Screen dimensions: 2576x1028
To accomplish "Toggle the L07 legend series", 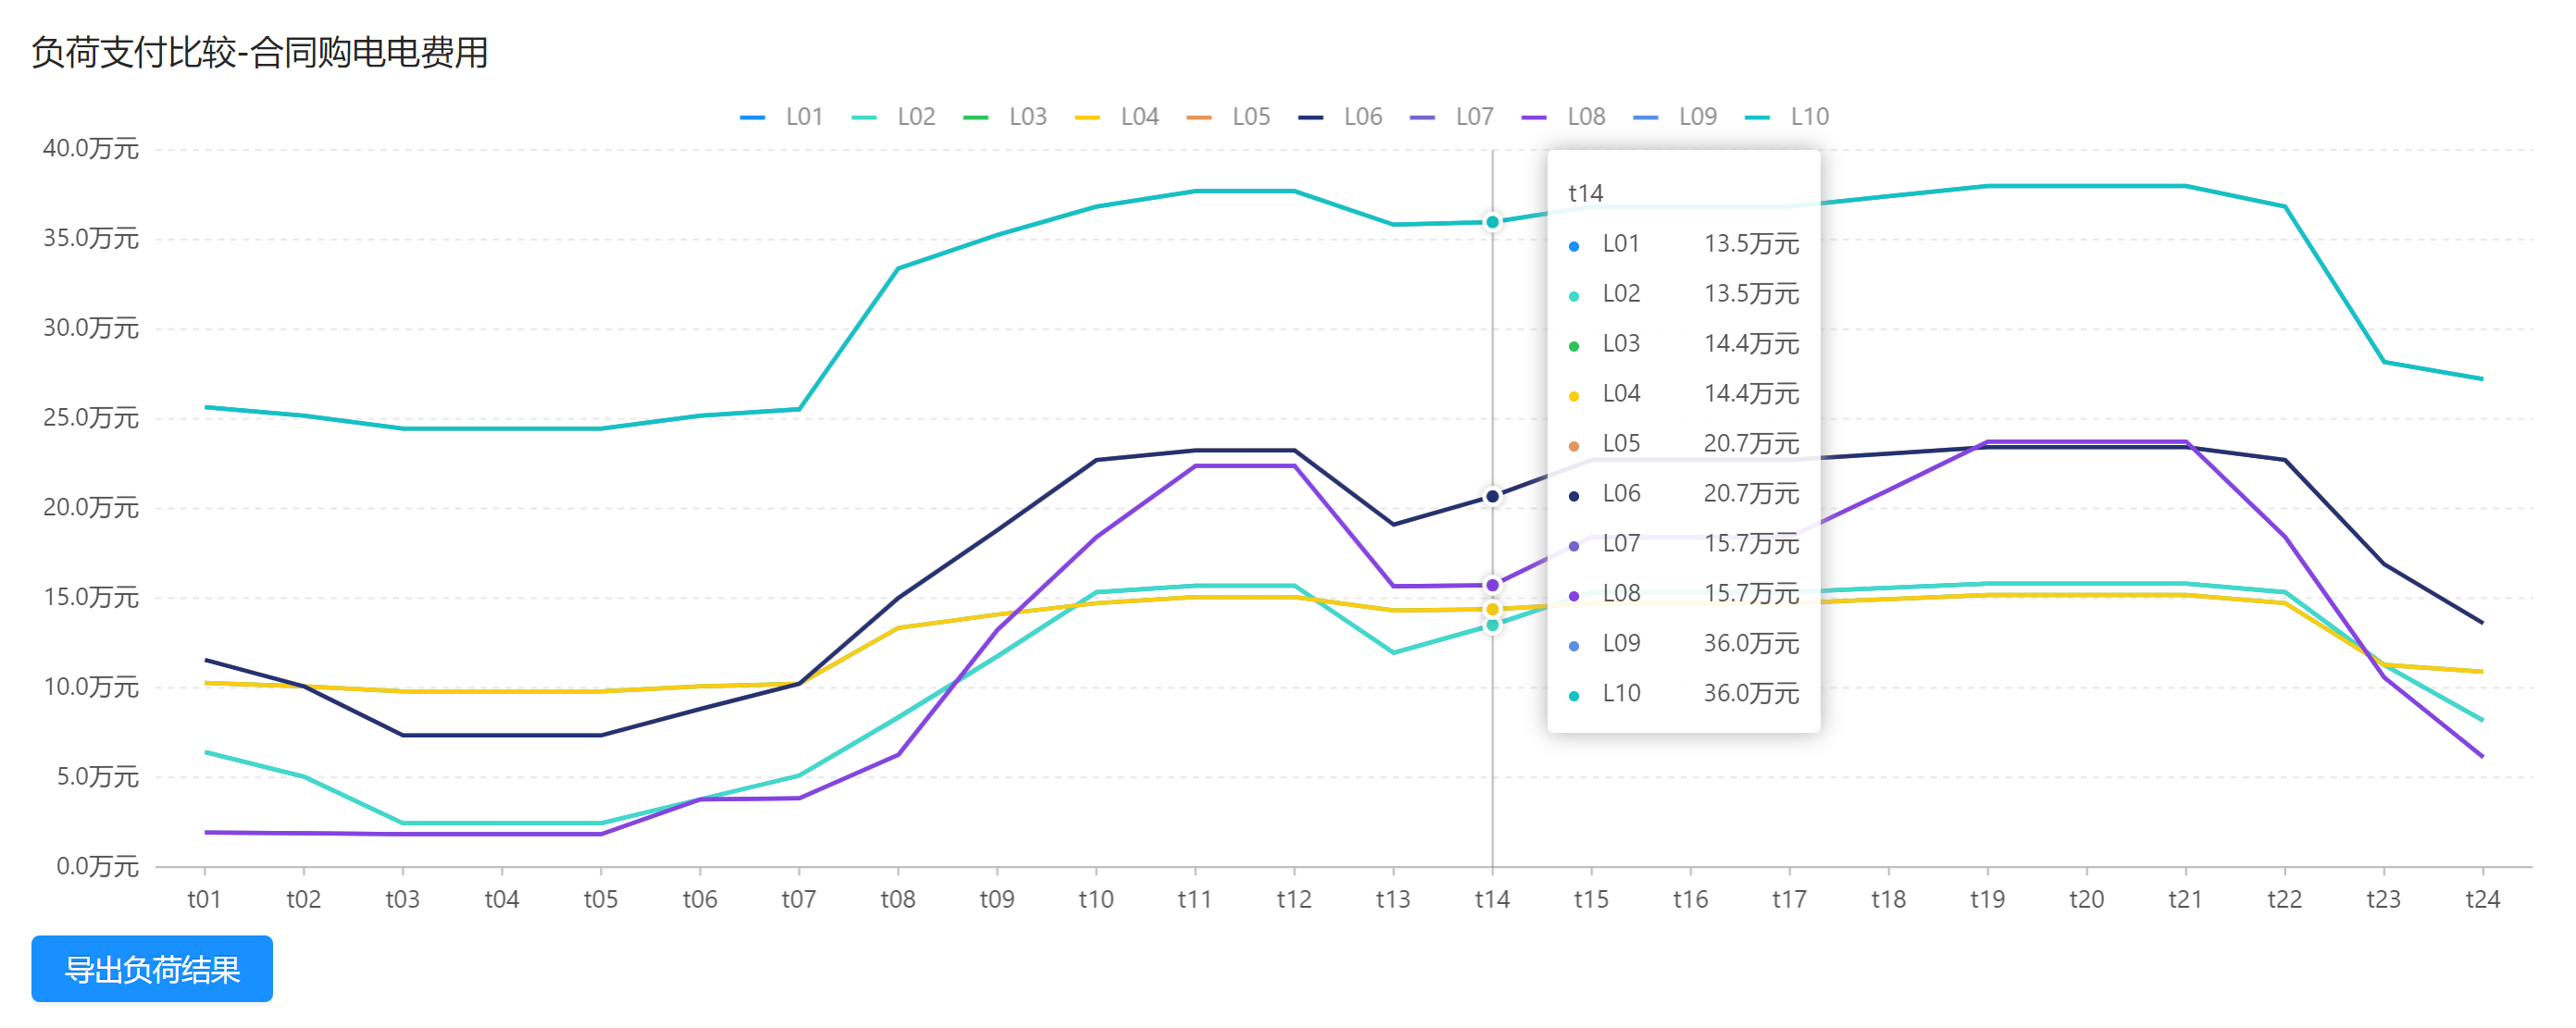I will coord(1452,117).
